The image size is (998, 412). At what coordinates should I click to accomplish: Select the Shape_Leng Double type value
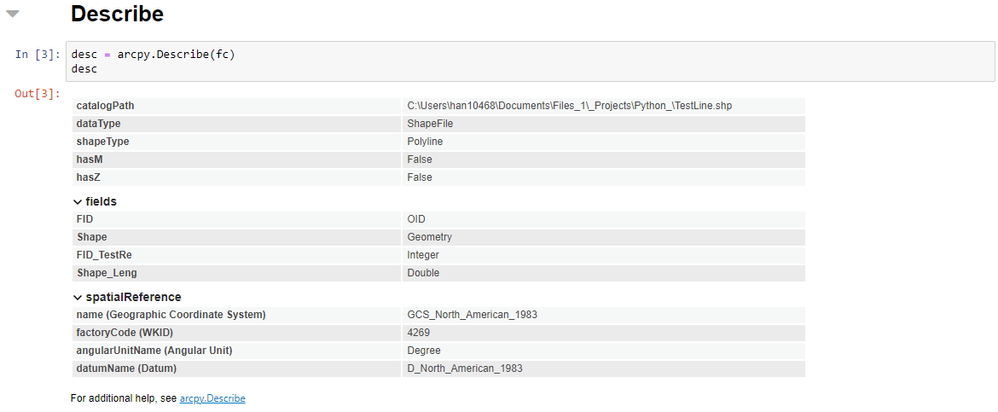(423, 273)
